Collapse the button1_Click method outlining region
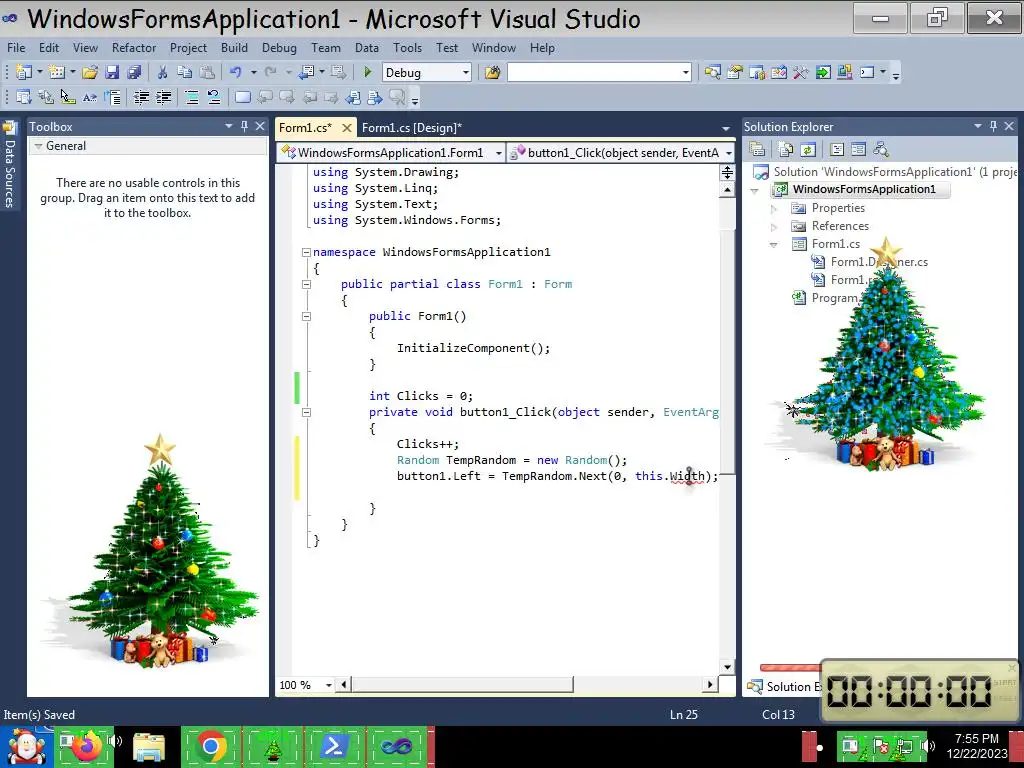1024x768 pixels. 306,412
